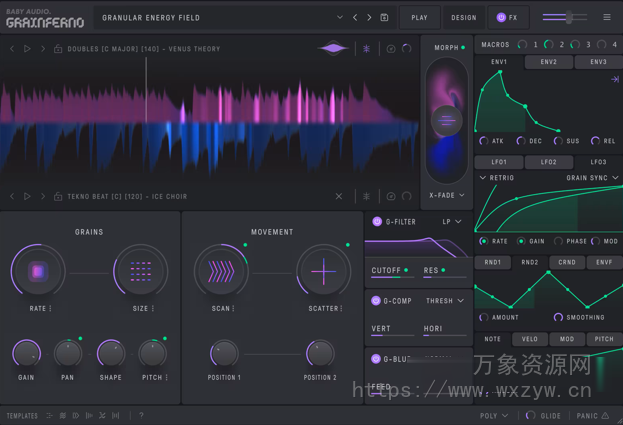Click the first template icon beside TEMPLATES
Viewport: 623px width, 425px height.
tap(49, 415)
